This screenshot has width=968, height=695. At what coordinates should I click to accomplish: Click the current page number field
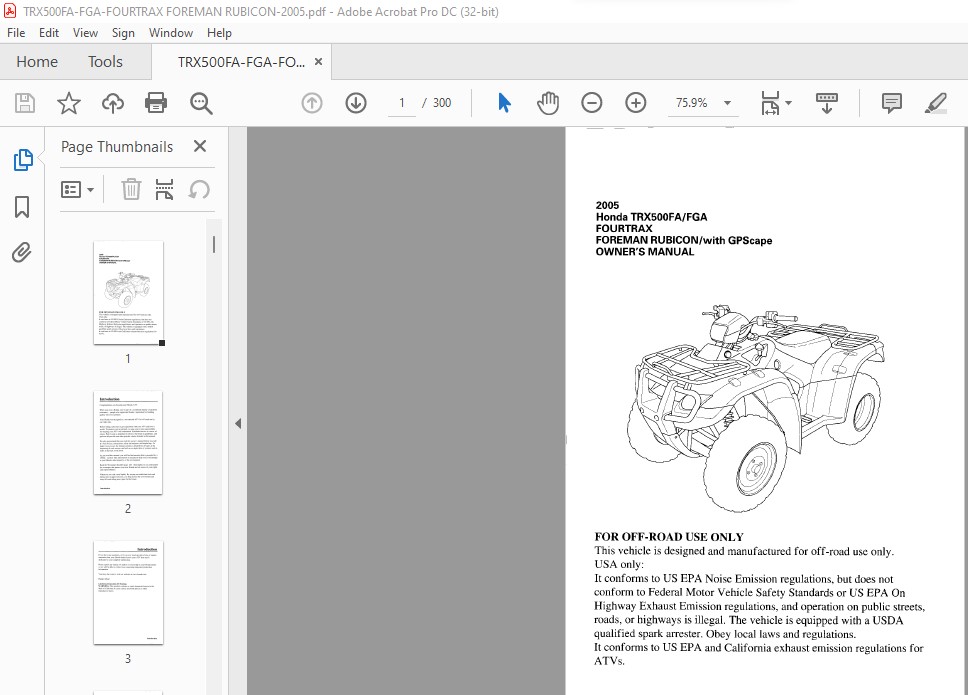tap(402, 103)
